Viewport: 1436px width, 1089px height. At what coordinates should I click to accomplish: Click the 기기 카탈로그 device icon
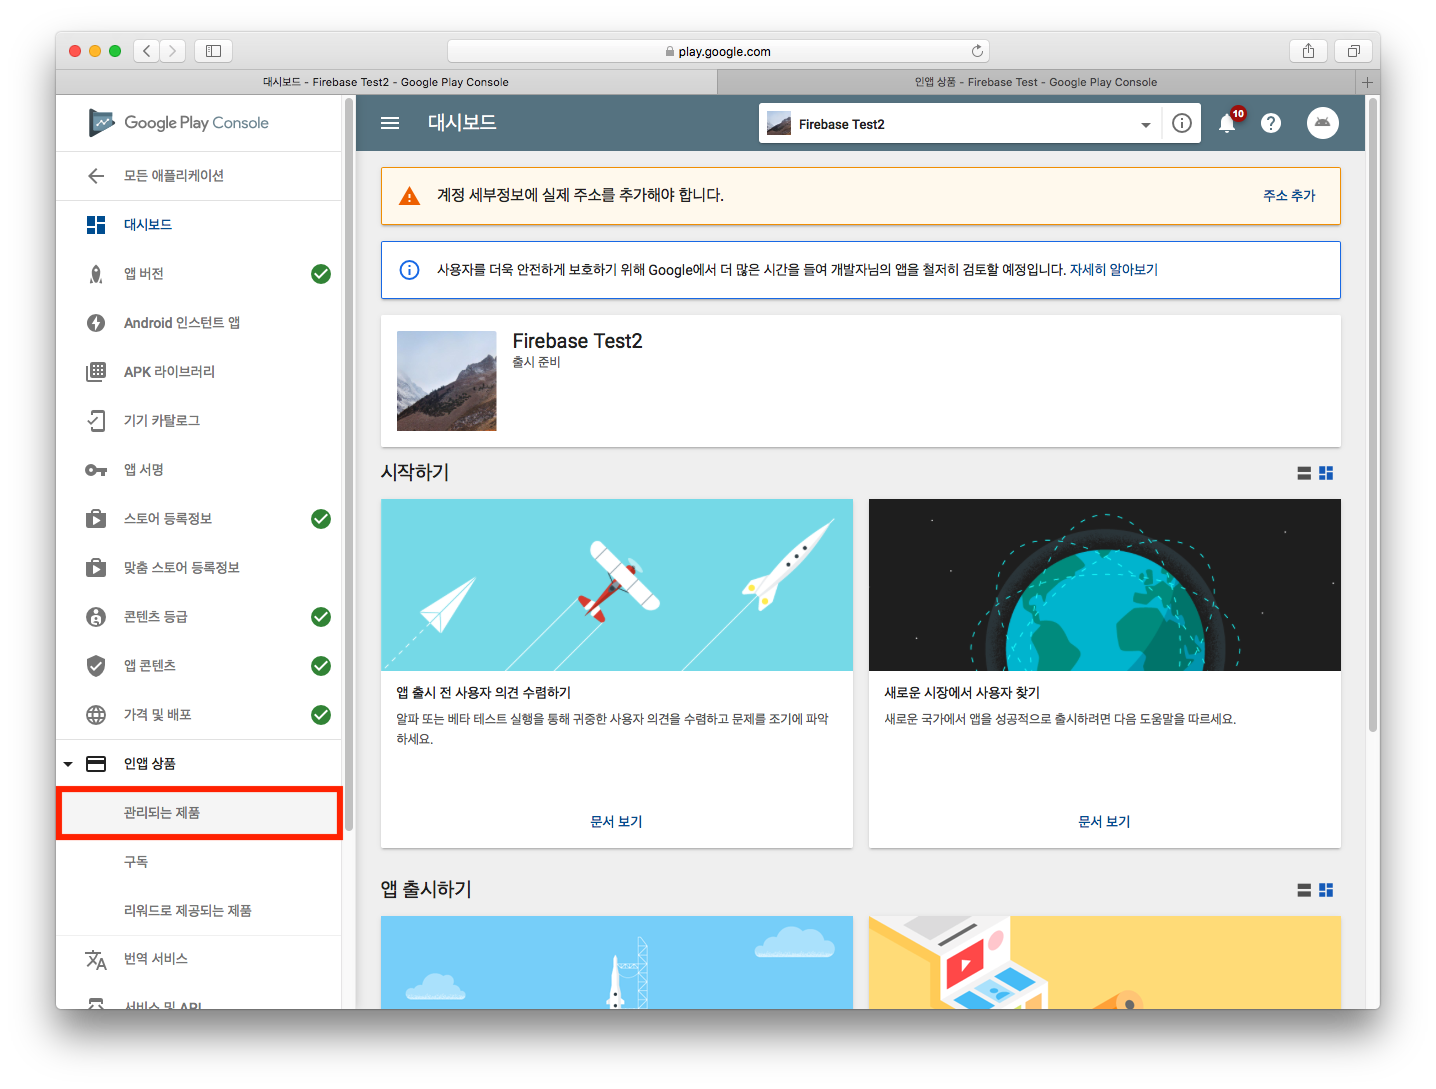click(96, 421)
